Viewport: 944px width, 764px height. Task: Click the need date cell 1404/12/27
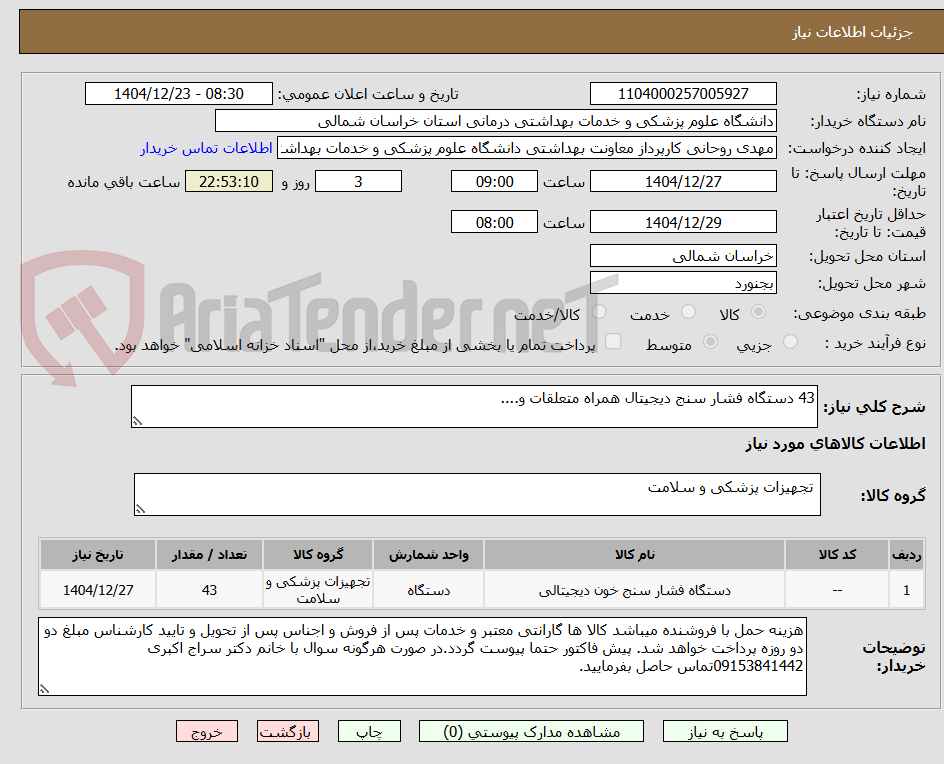(x=98, y=590)
